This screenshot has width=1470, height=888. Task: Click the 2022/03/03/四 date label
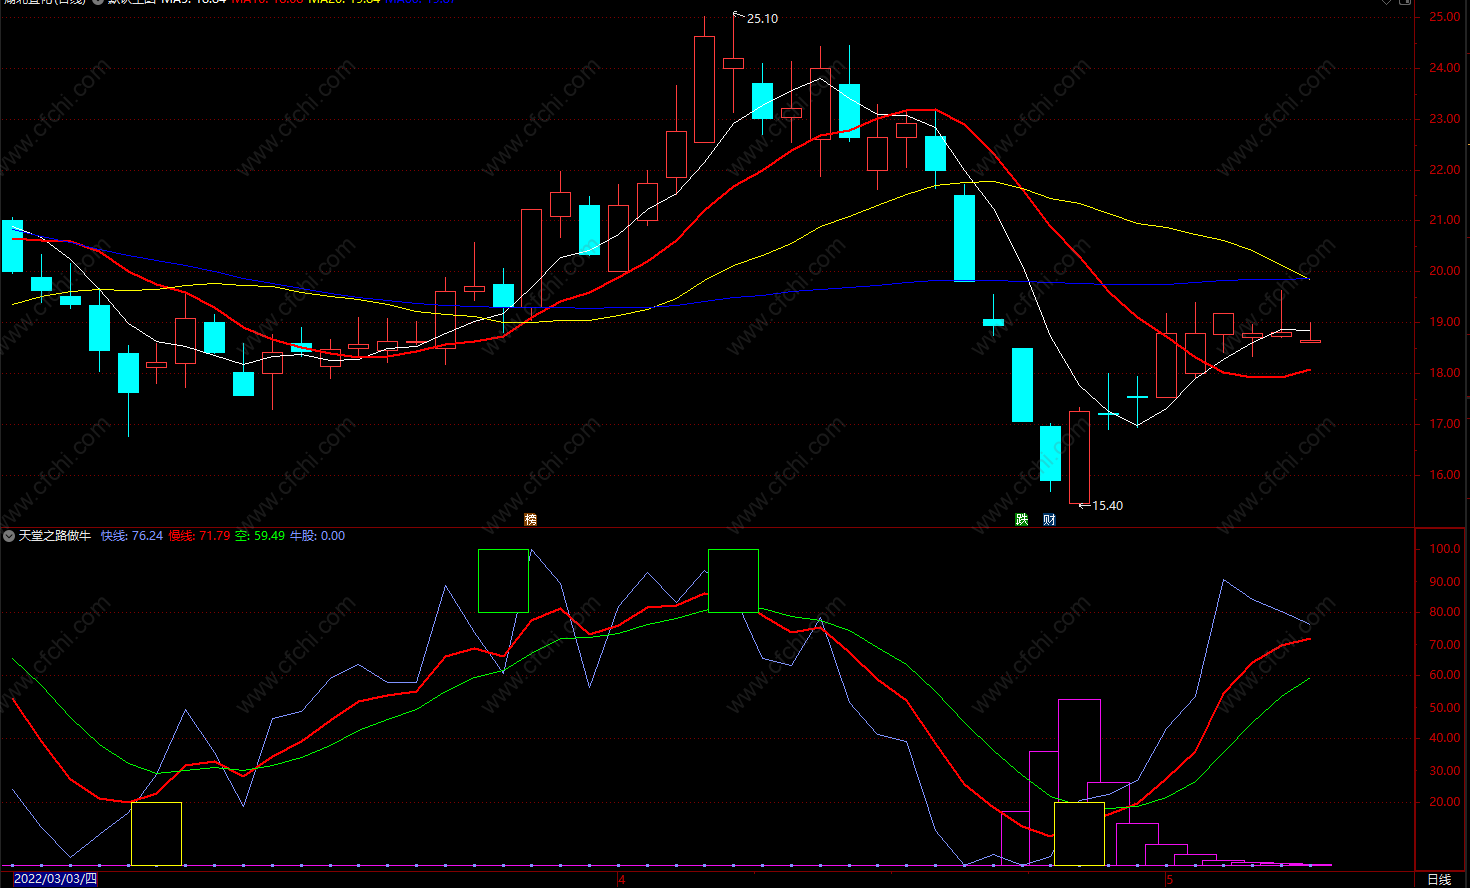click(56, 879)
